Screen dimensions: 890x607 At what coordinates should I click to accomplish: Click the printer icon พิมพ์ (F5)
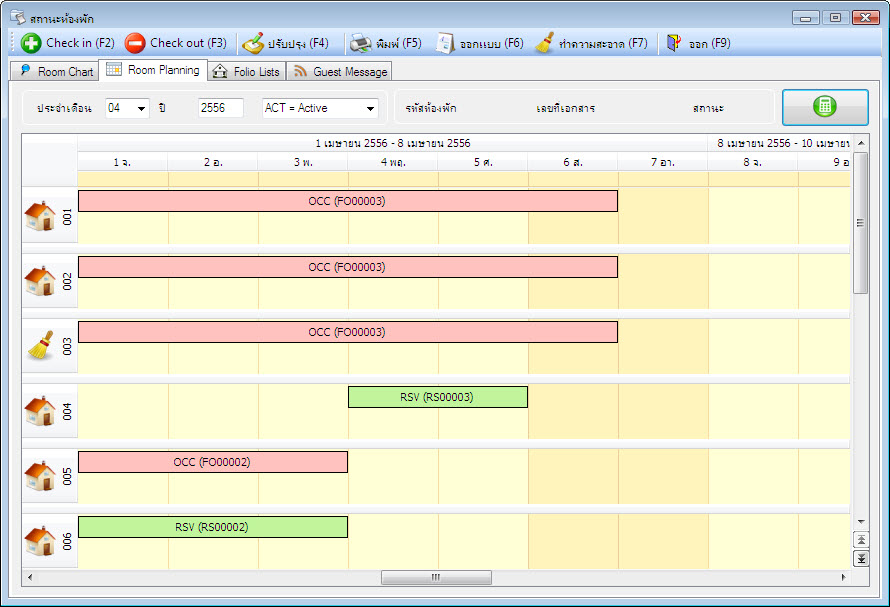pos(360,43)
